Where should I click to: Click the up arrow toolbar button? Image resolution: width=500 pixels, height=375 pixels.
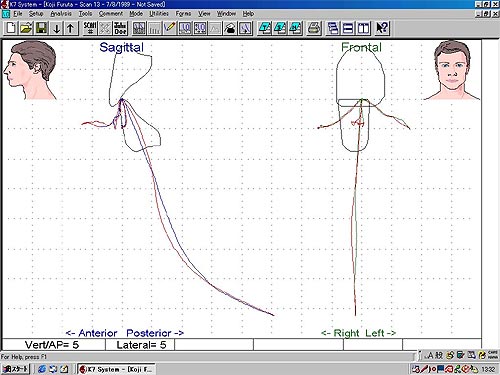coord(71,28)
